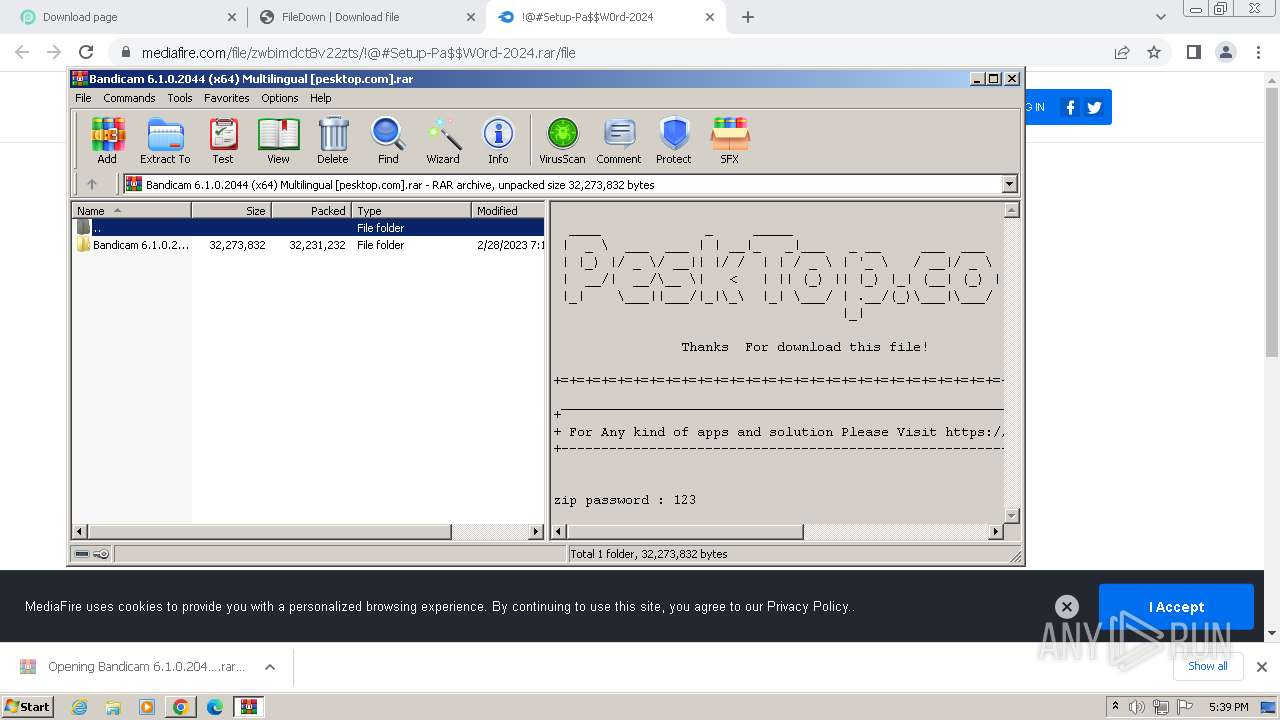
Task: Sort by the Type column header
Action: click(x=411, y=210)
